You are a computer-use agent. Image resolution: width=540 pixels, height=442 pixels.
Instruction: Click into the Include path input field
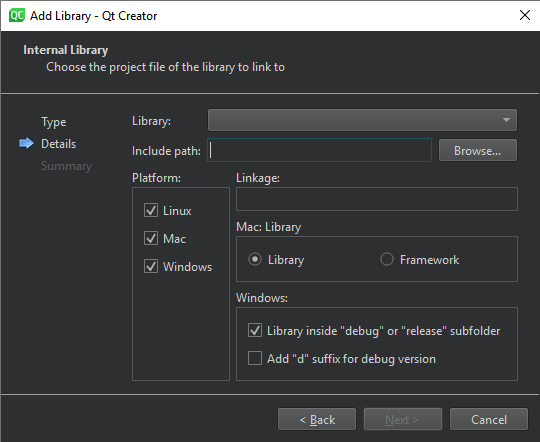click(319, 150)
